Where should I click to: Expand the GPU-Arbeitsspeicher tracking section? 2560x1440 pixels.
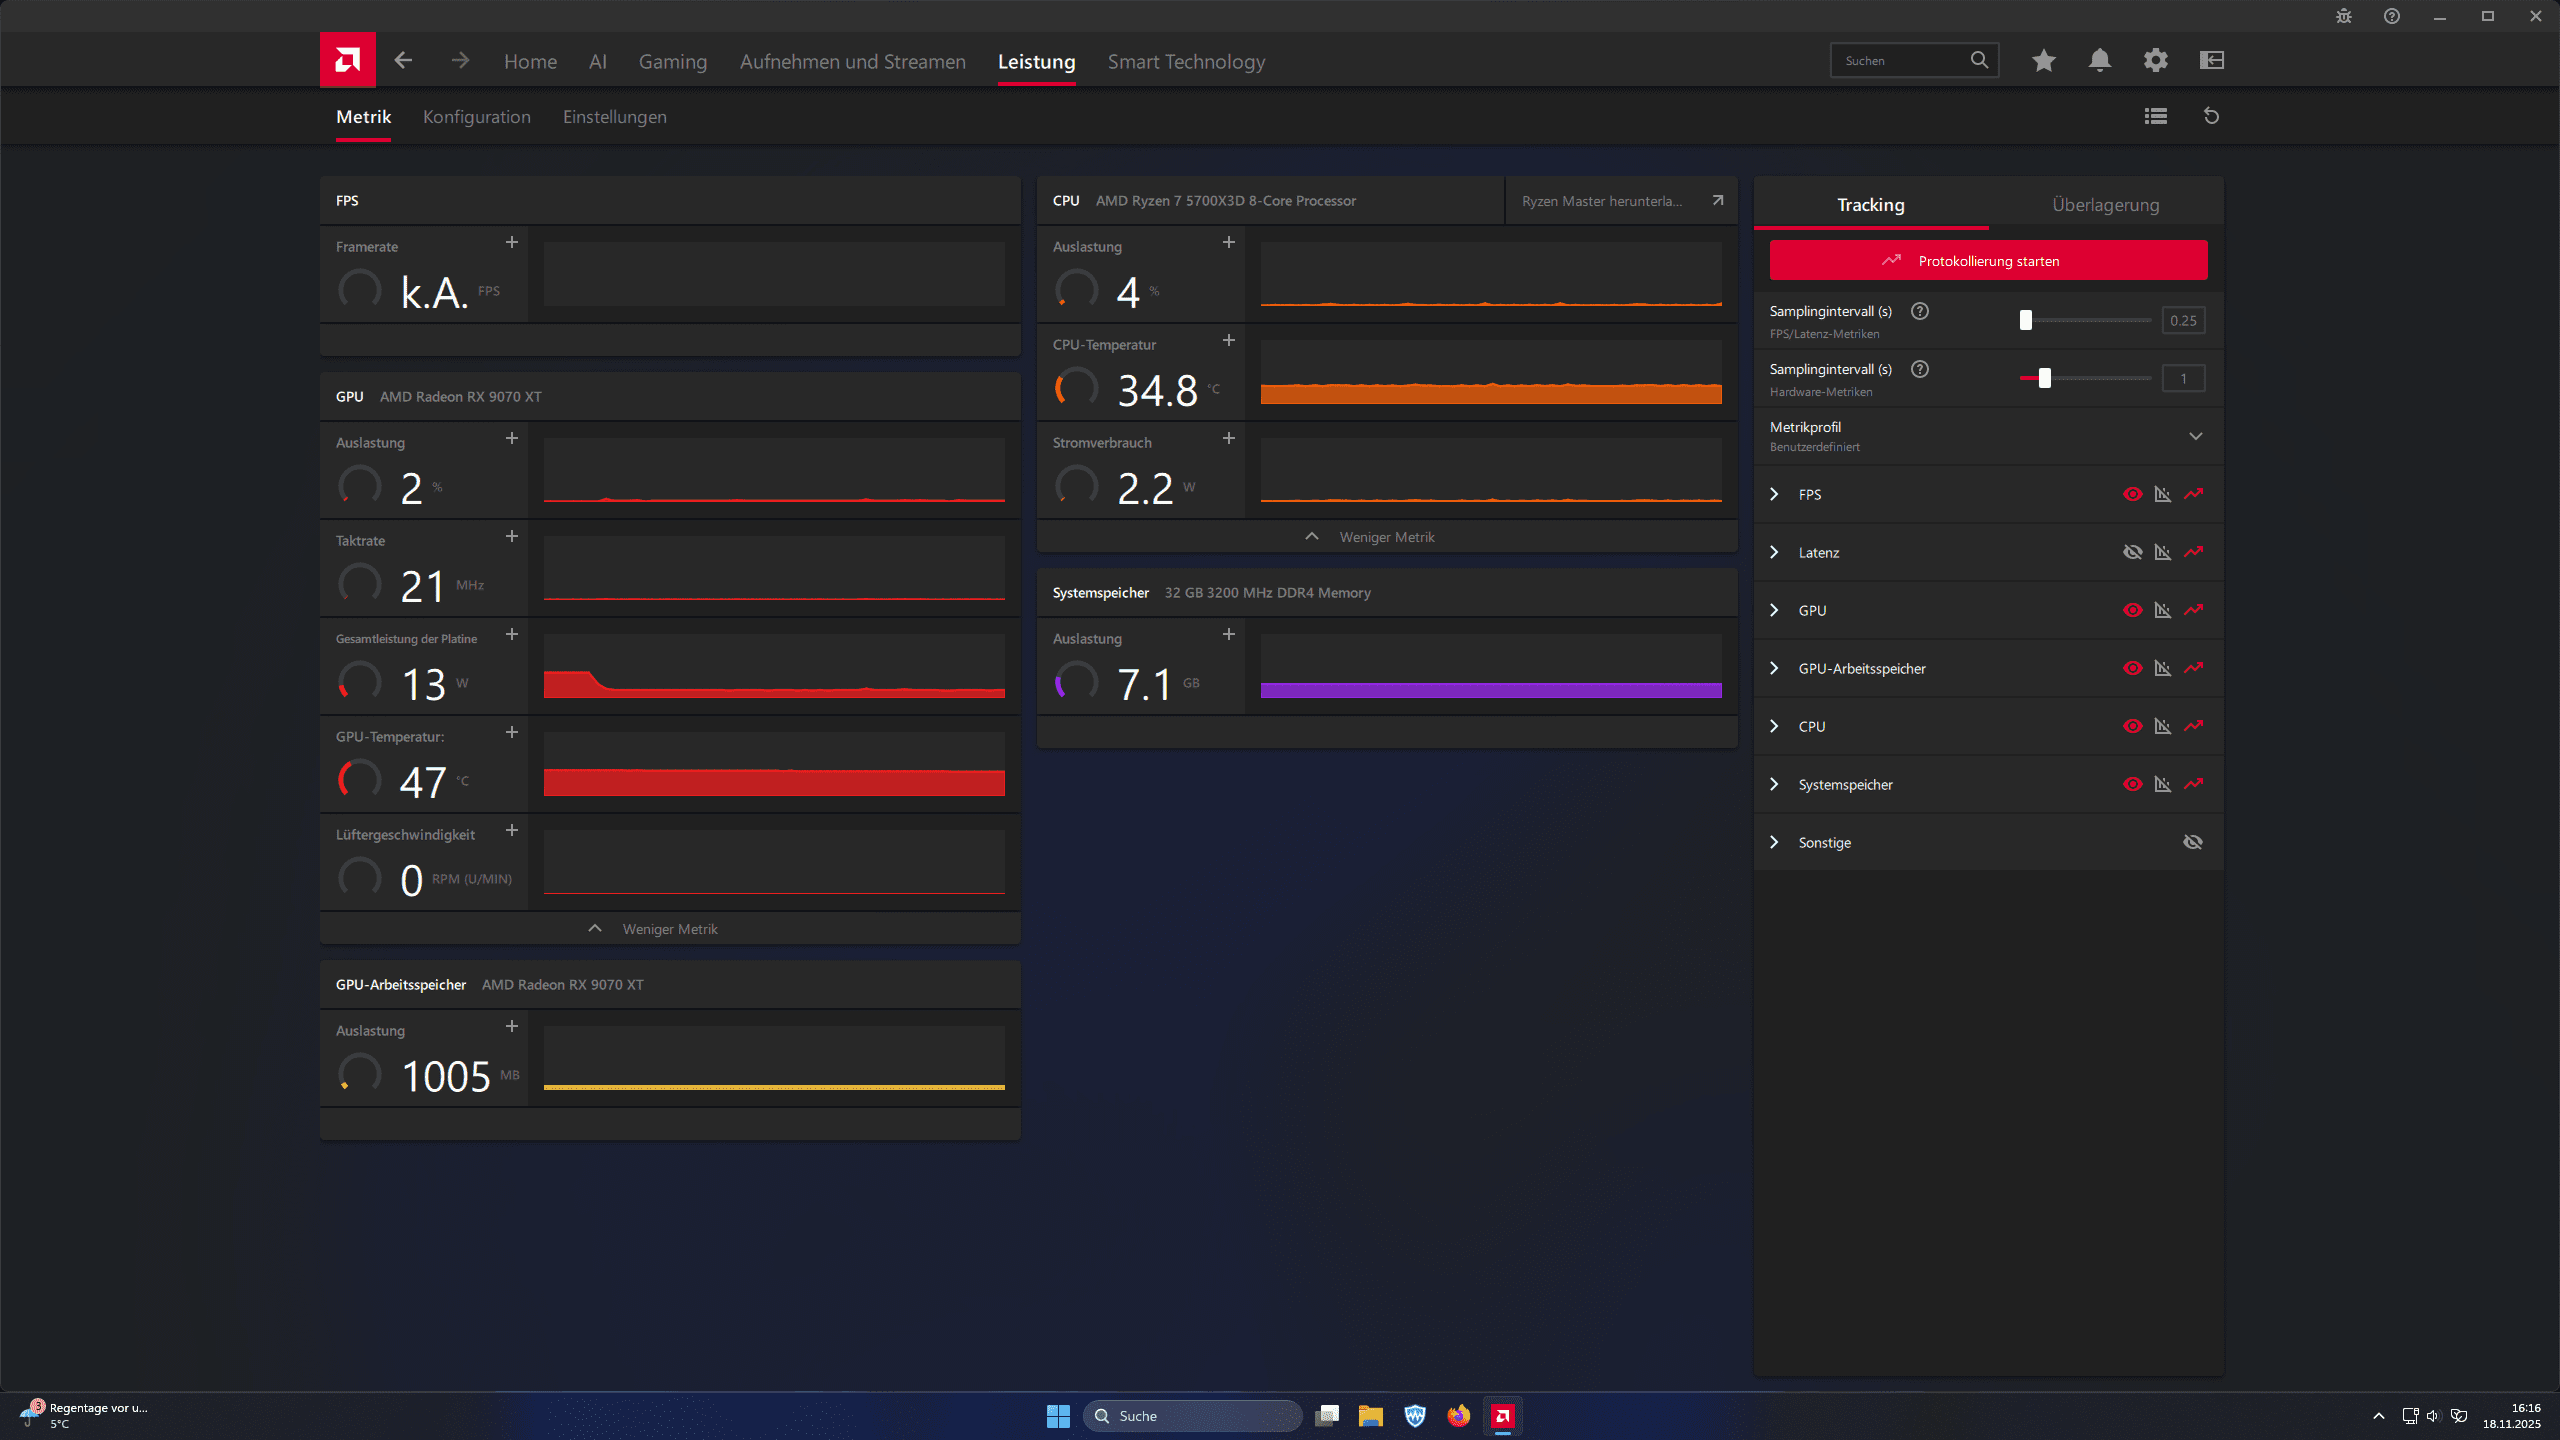click(x=1774, y=668)
